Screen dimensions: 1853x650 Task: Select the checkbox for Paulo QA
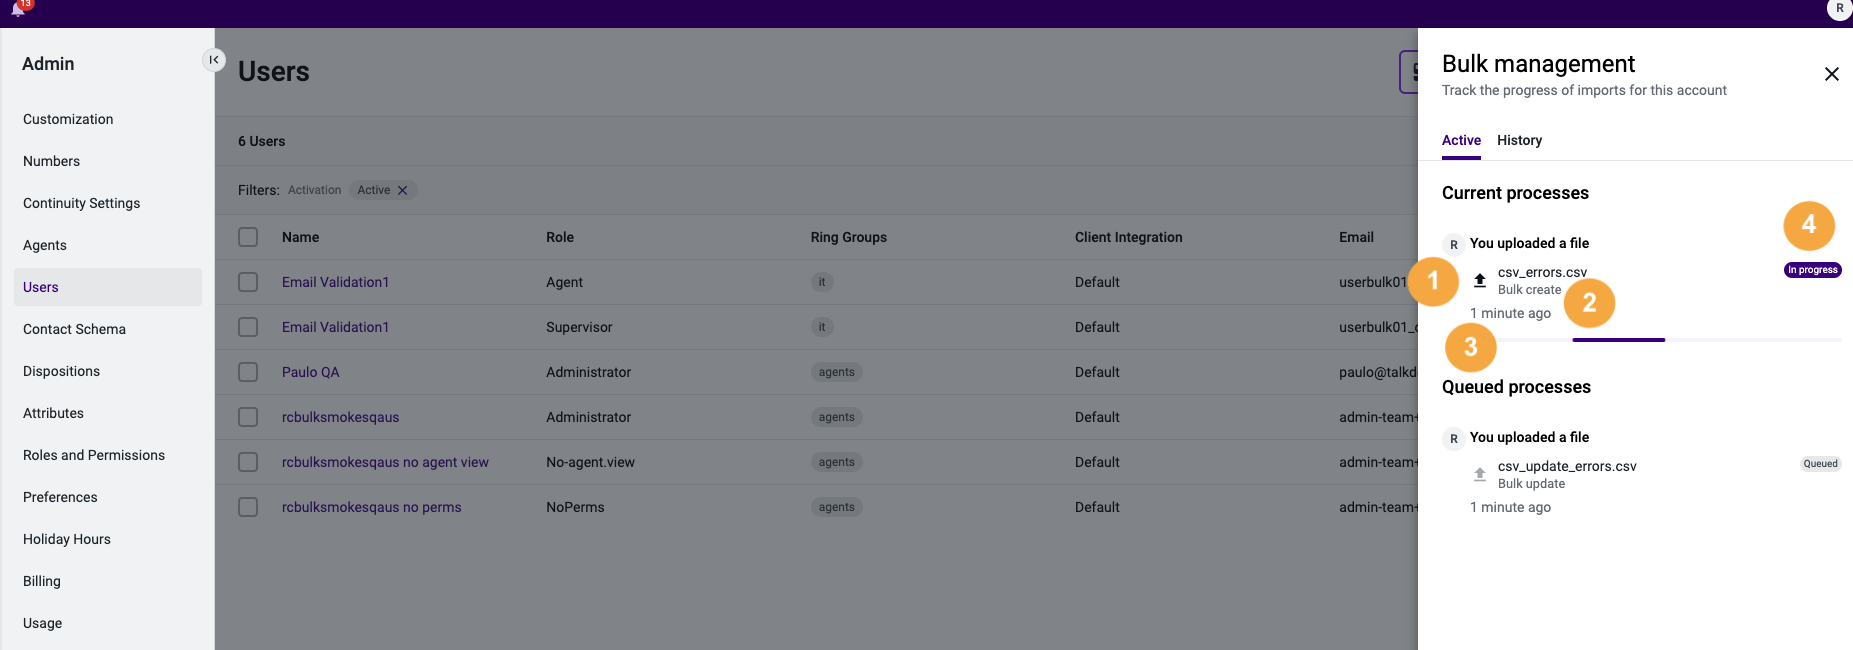[x=248, y=371]
